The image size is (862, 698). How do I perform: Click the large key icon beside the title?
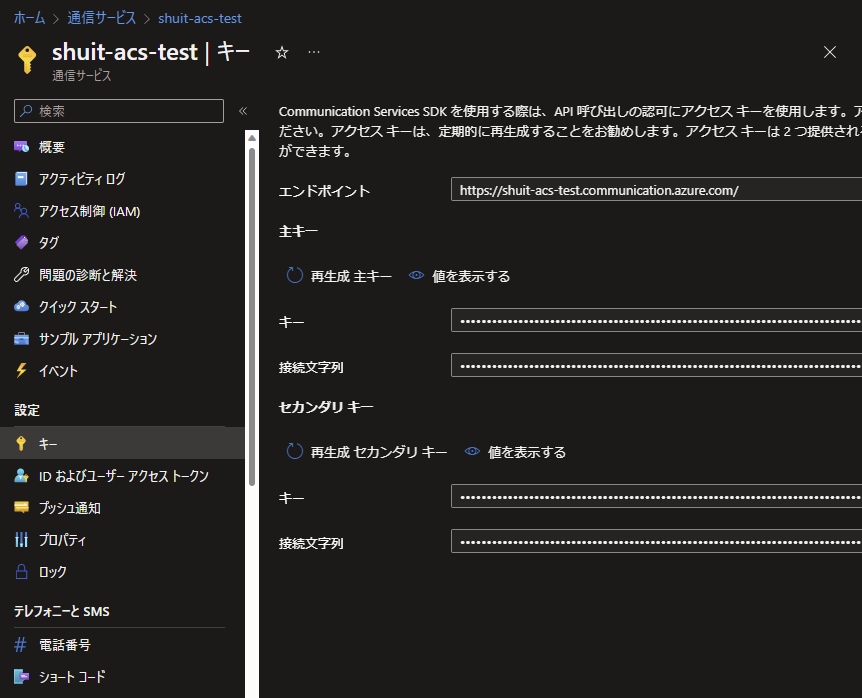[27, 59]
